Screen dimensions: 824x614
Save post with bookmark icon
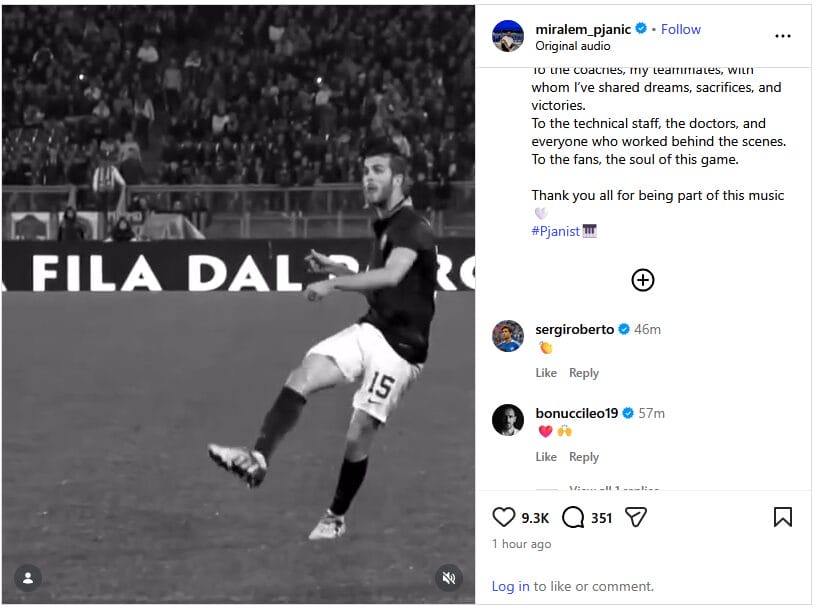(783, 517)
